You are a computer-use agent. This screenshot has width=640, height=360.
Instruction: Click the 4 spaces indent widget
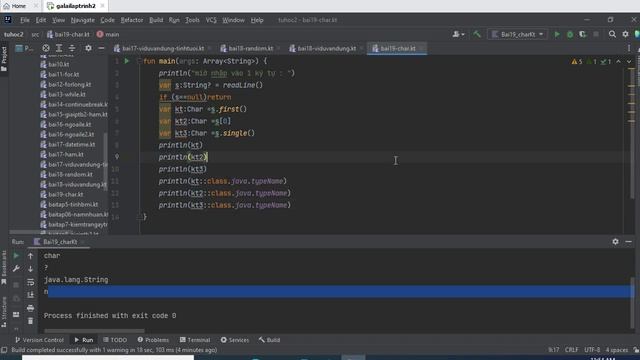[x=617, y=350]
